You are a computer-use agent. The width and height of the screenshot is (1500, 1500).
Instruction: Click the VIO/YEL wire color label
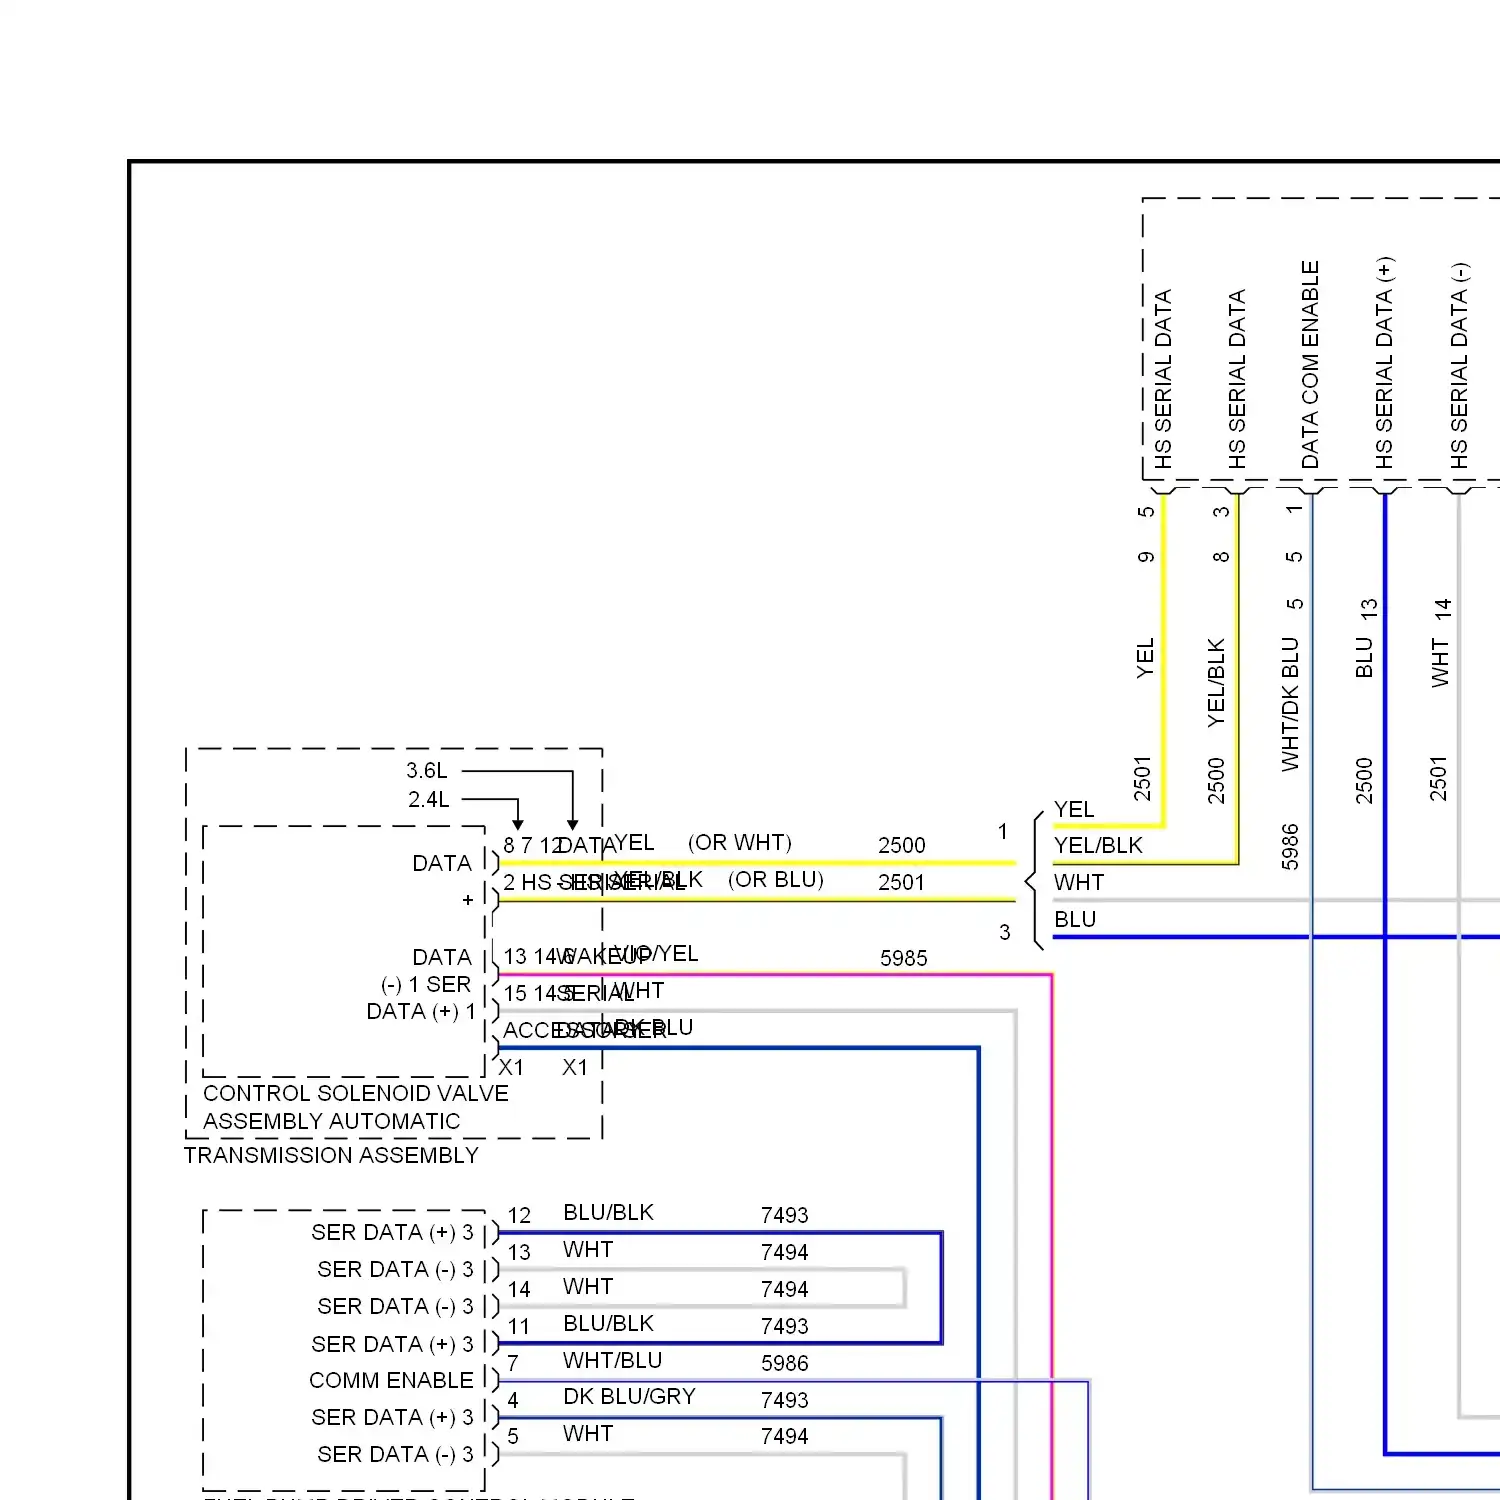coord(655,954)
